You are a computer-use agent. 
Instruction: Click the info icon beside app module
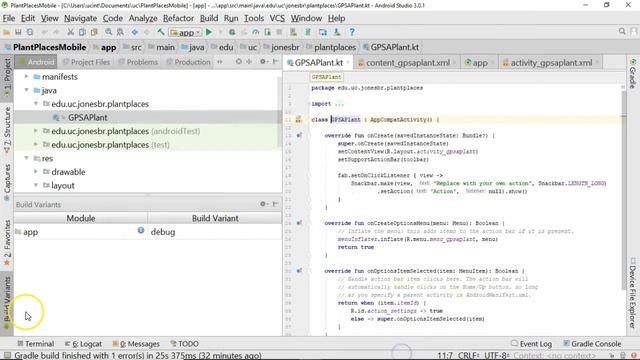(x=141, y=231)
